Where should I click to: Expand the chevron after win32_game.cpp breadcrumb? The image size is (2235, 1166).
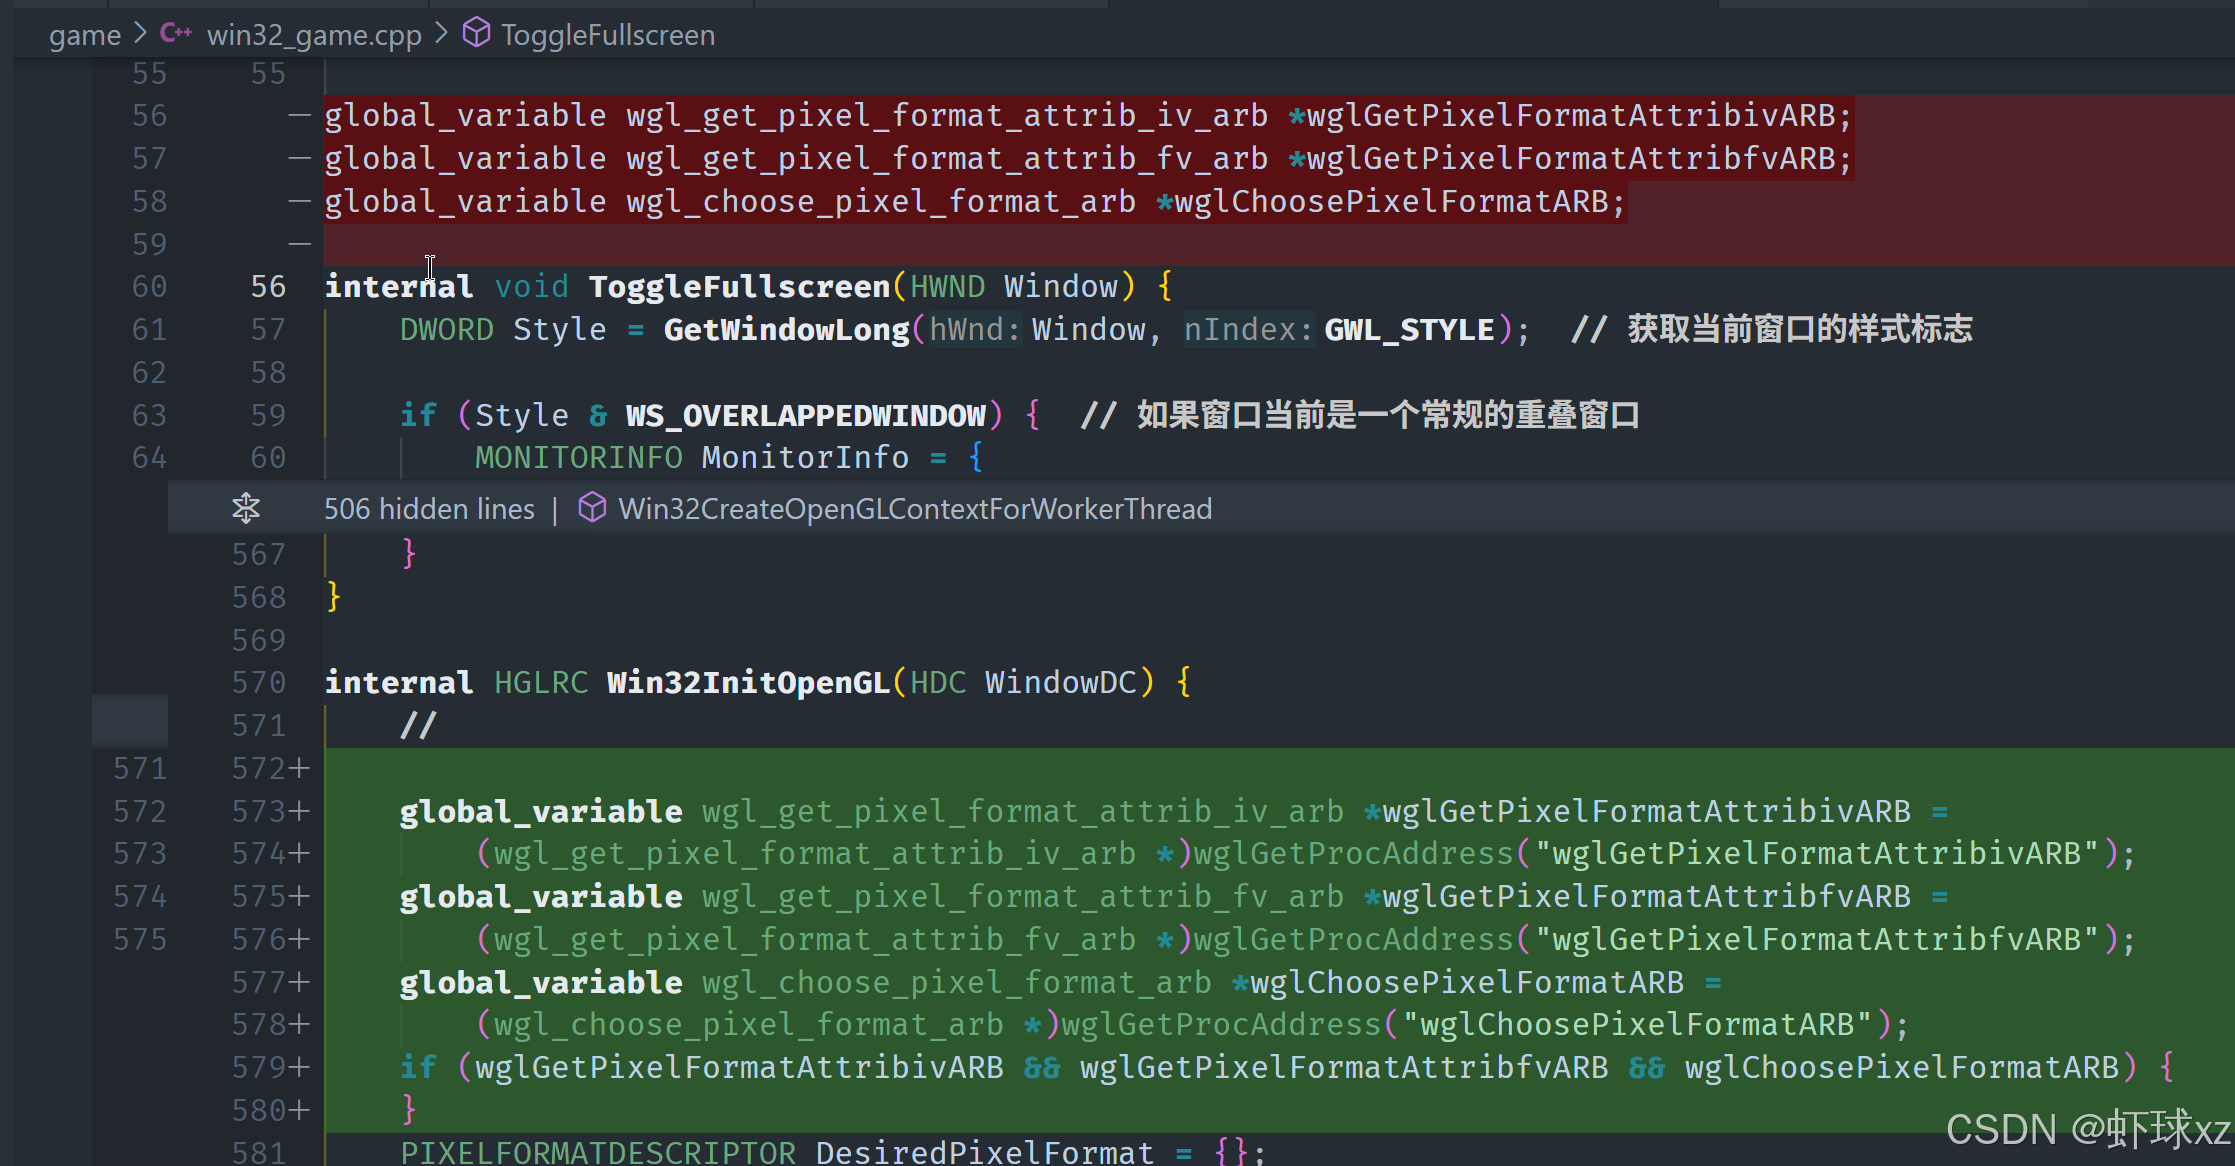(x=441, y=34)
